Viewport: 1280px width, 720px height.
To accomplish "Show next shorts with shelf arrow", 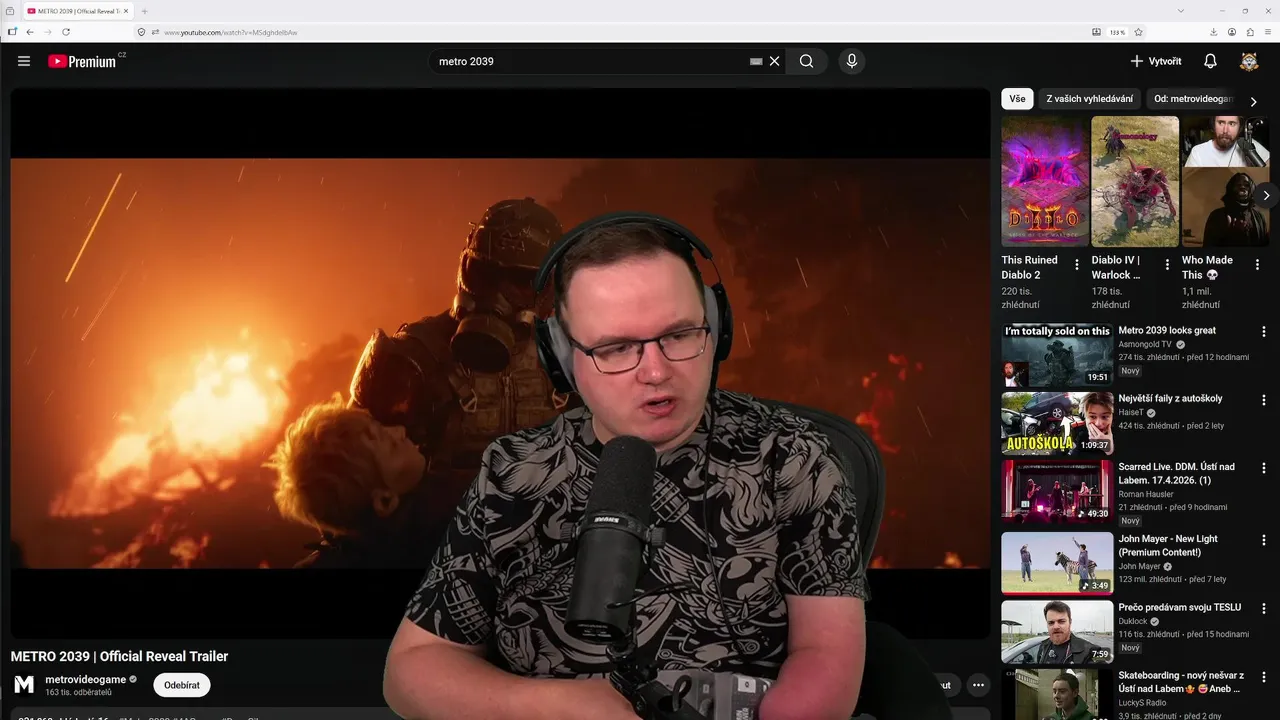I will tap(1266, 196).
